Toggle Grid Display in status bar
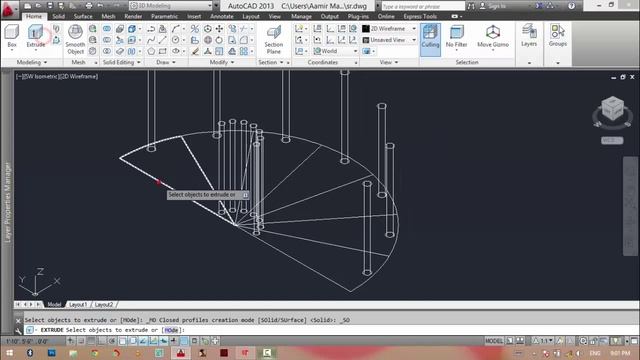 pos(91,340)
